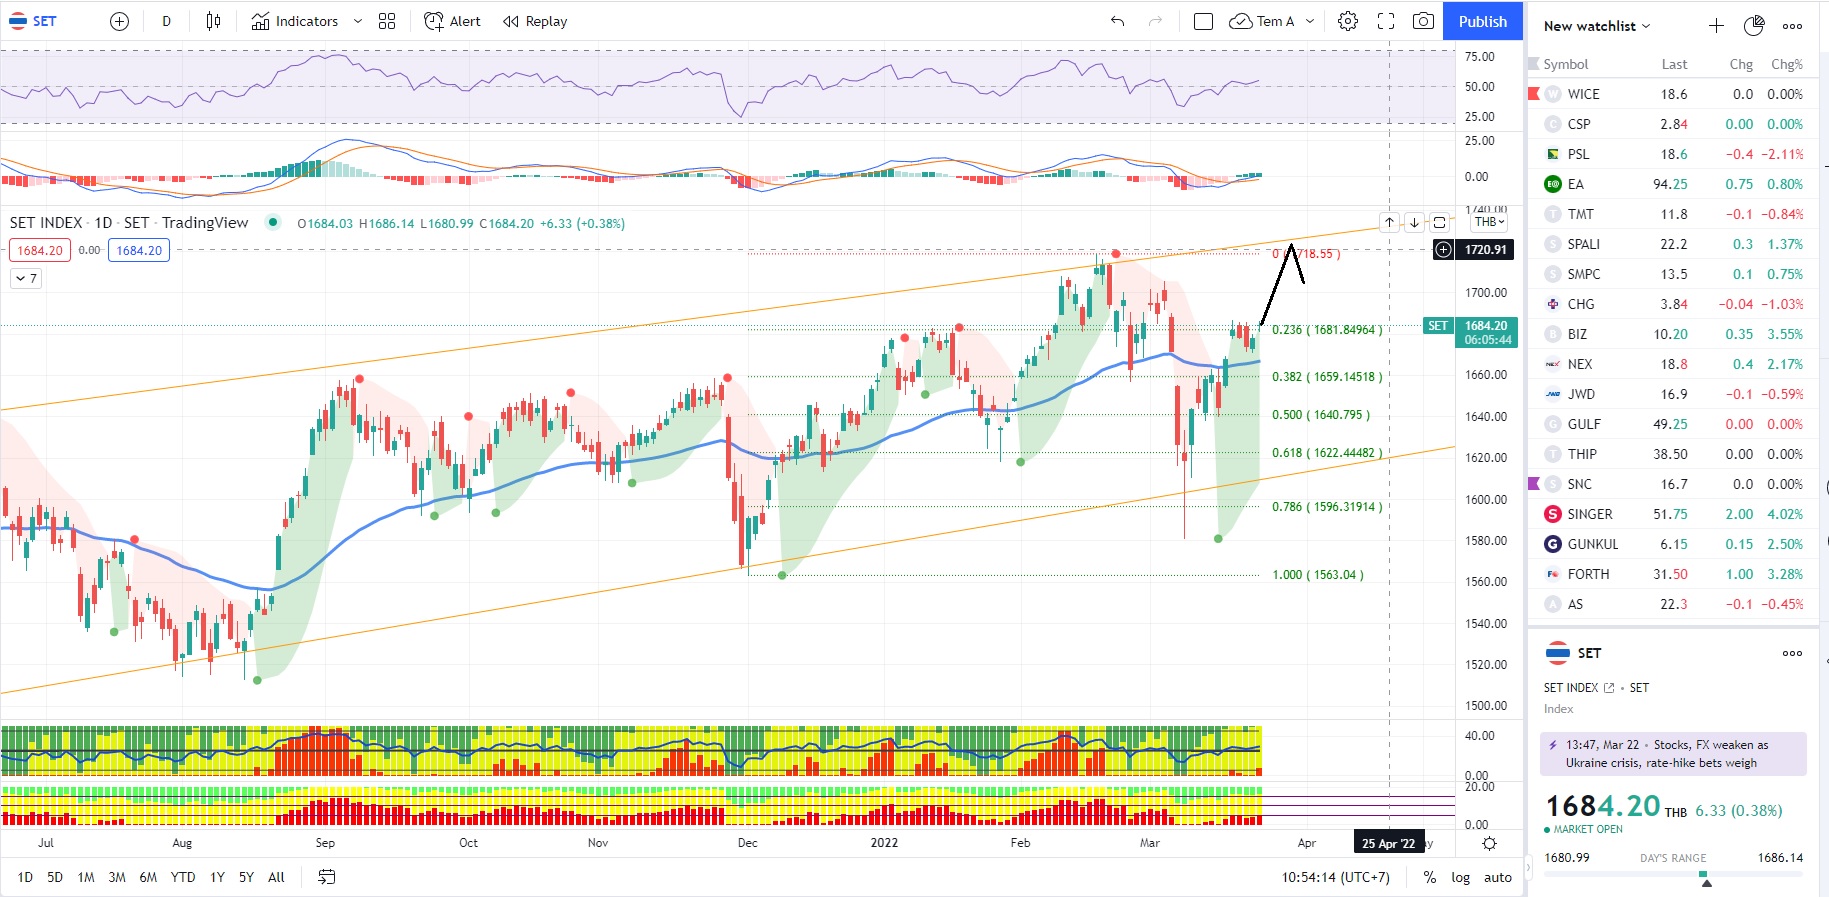Open the Indicators dialog
This screenshot has height=897, width=1829.
295,21
